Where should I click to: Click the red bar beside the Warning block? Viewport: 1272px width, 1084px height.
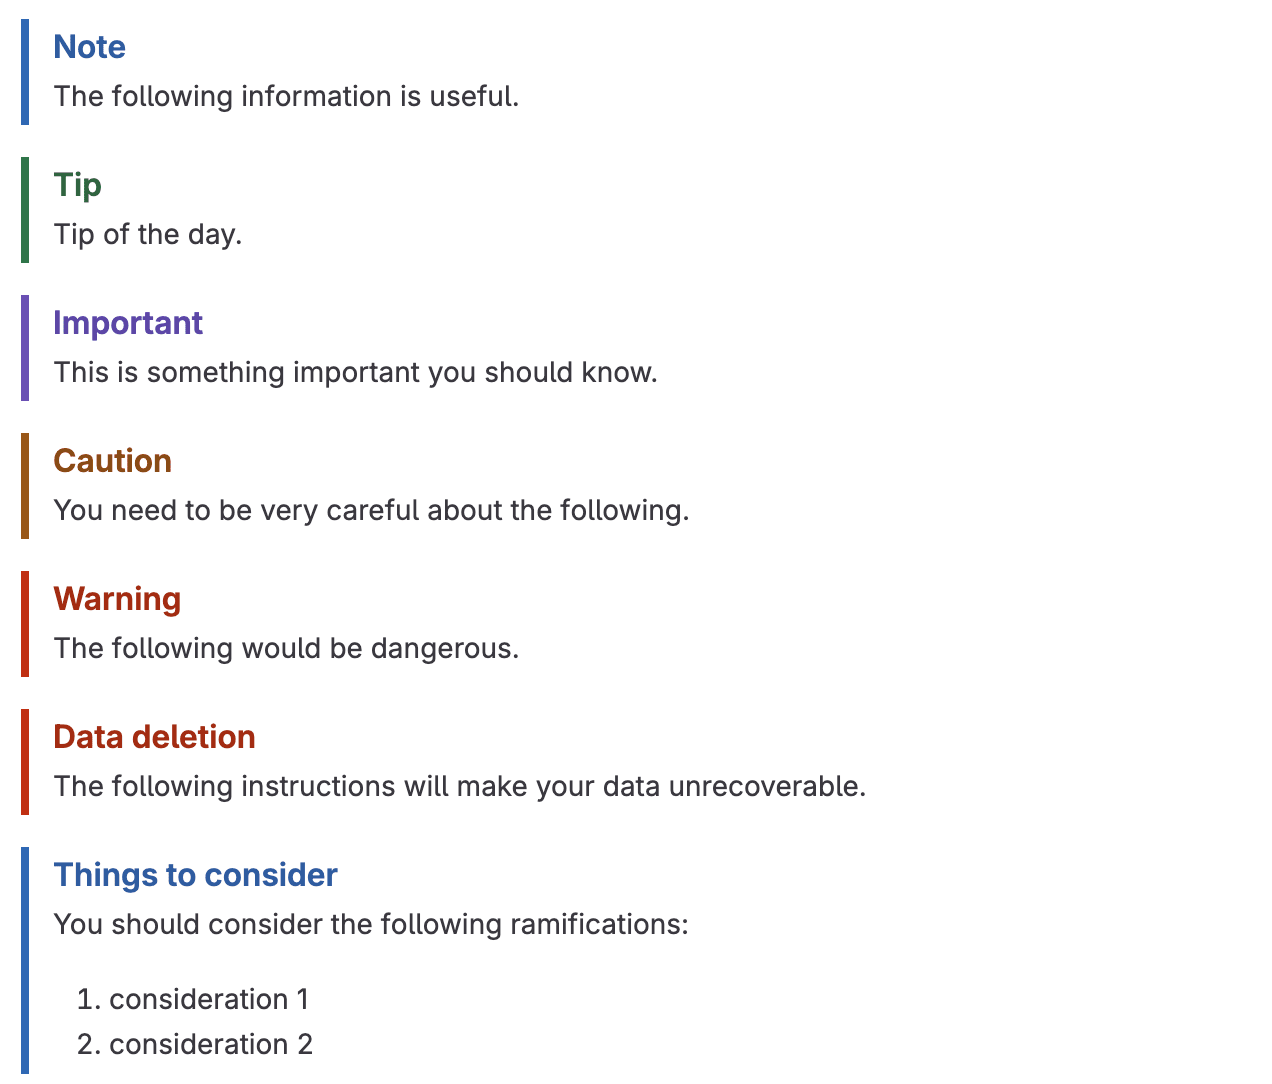pyautogui.click(x=25, y=624)
